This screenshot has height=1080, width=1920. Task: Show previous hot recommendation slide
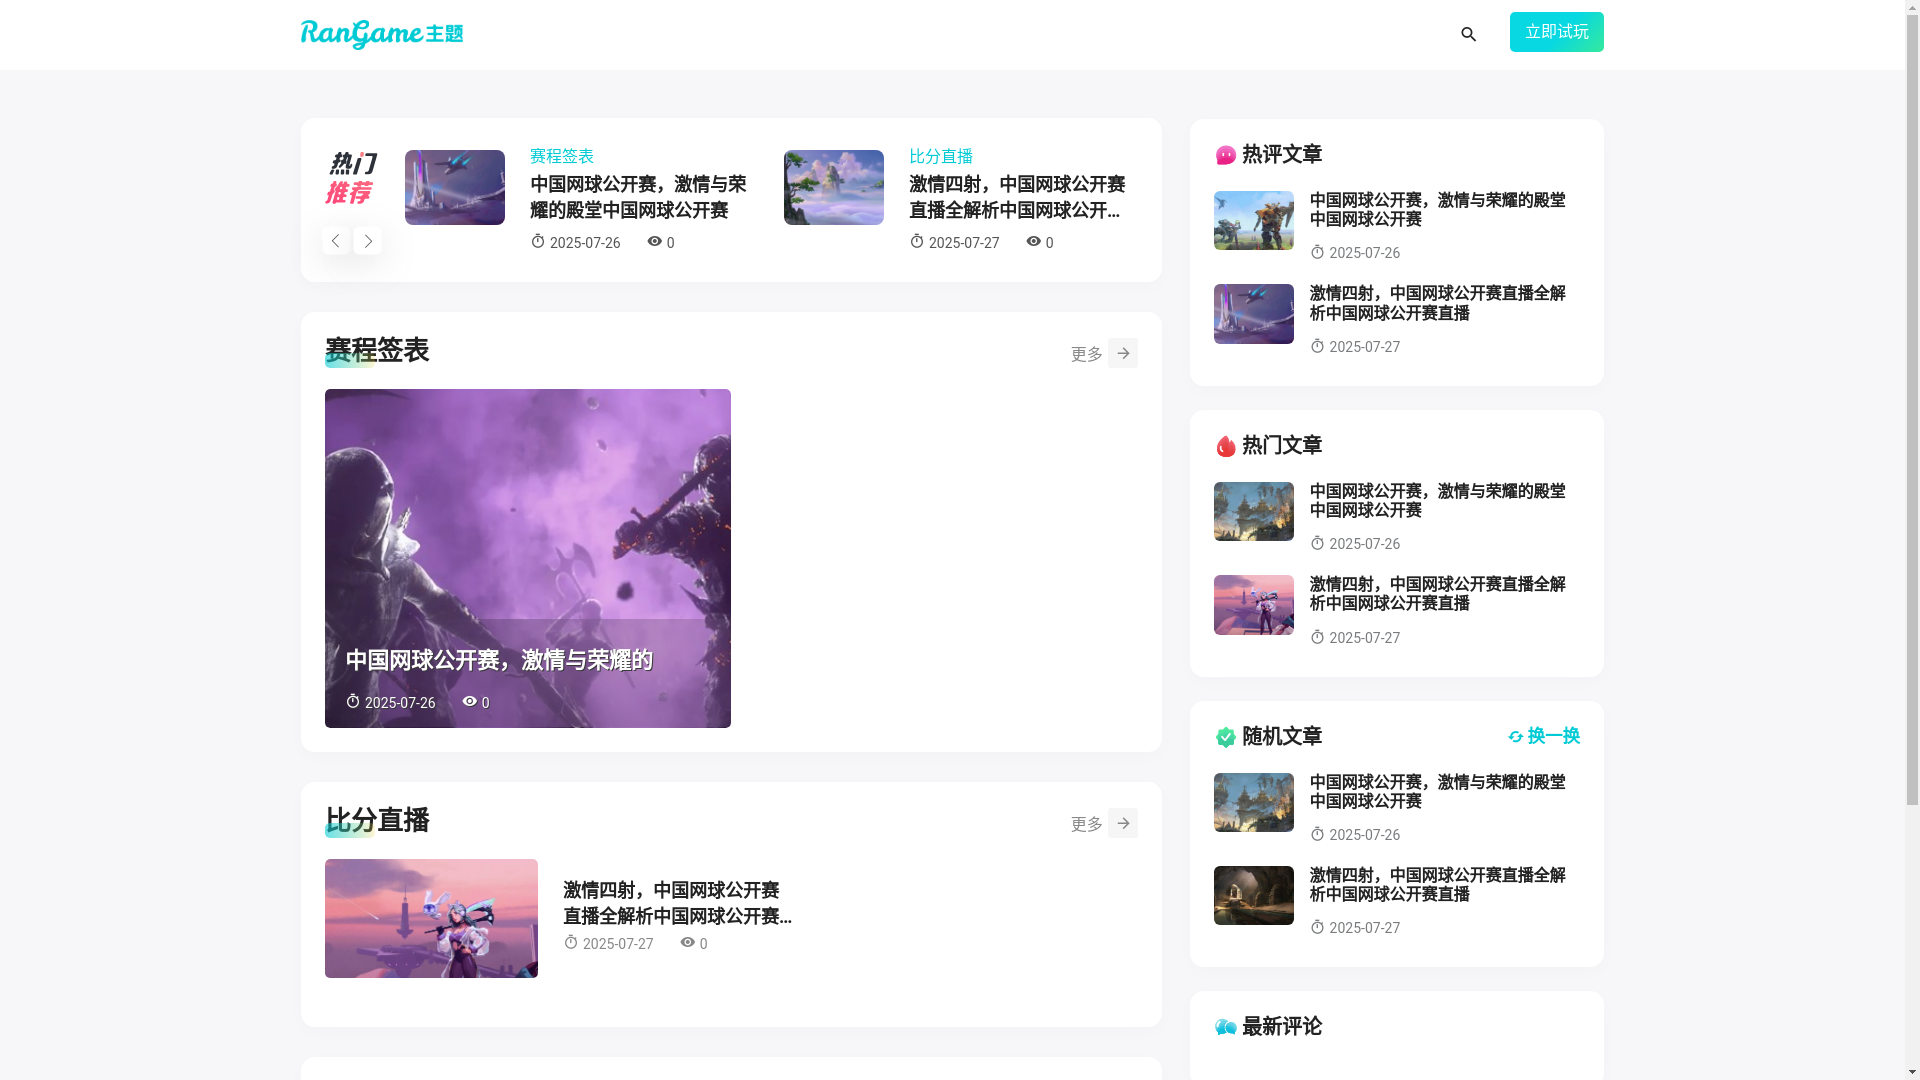click(x=336, y=240)
